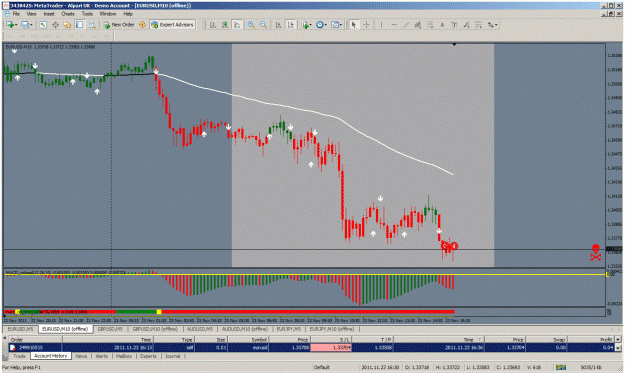This screenshot has height=373, width=625.
Task: Open the Navigator folder-star icon
Action: click(67, 25)
